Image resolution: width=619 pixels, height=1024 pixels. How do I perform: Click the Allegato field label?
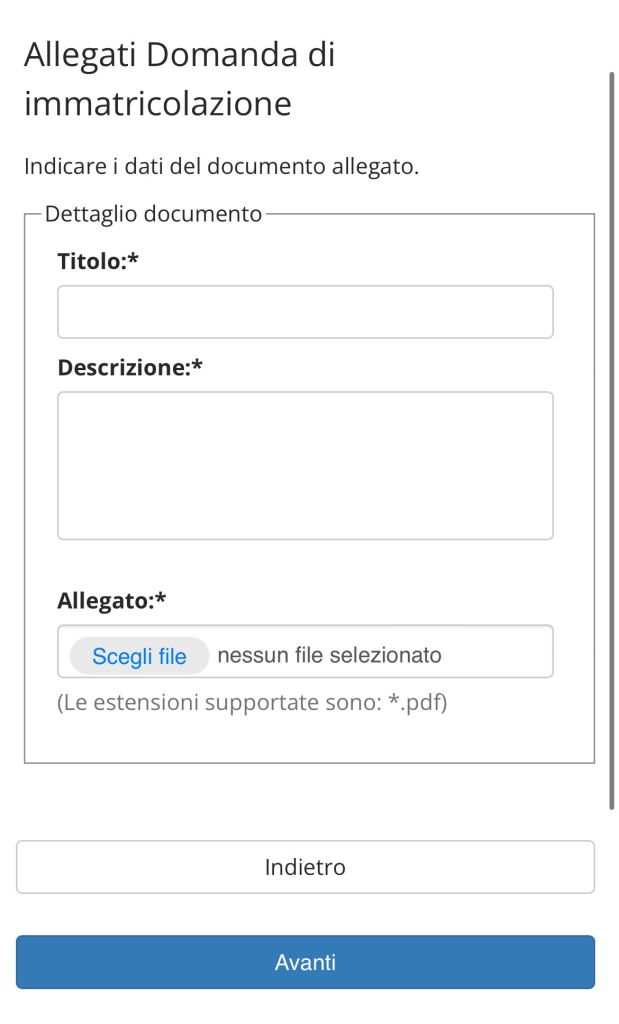coord(105,601)
